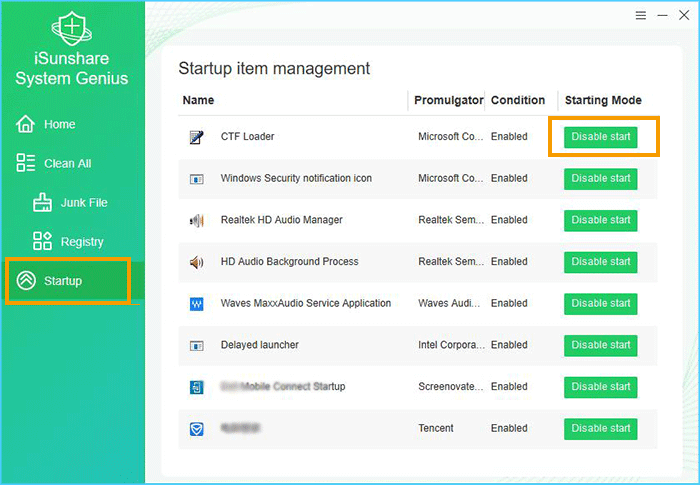700x485 pixels.
Task: Click the Promulgator column header
Action: click(x=447, y=100)
